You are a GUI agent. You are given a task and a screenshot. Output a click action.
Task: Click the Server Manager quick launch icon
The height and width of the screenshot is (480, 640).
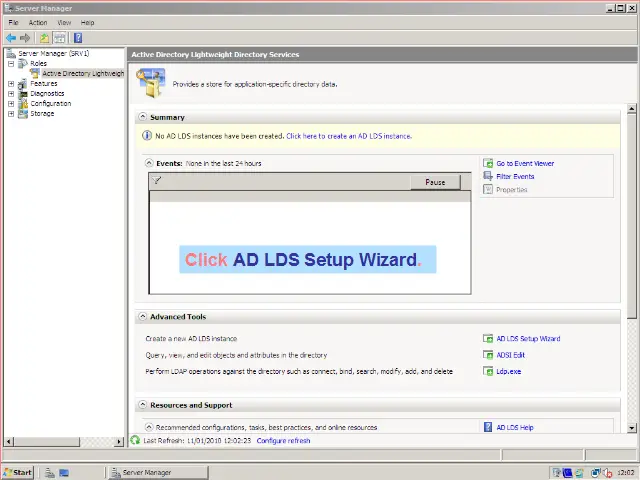click(49, 472)
